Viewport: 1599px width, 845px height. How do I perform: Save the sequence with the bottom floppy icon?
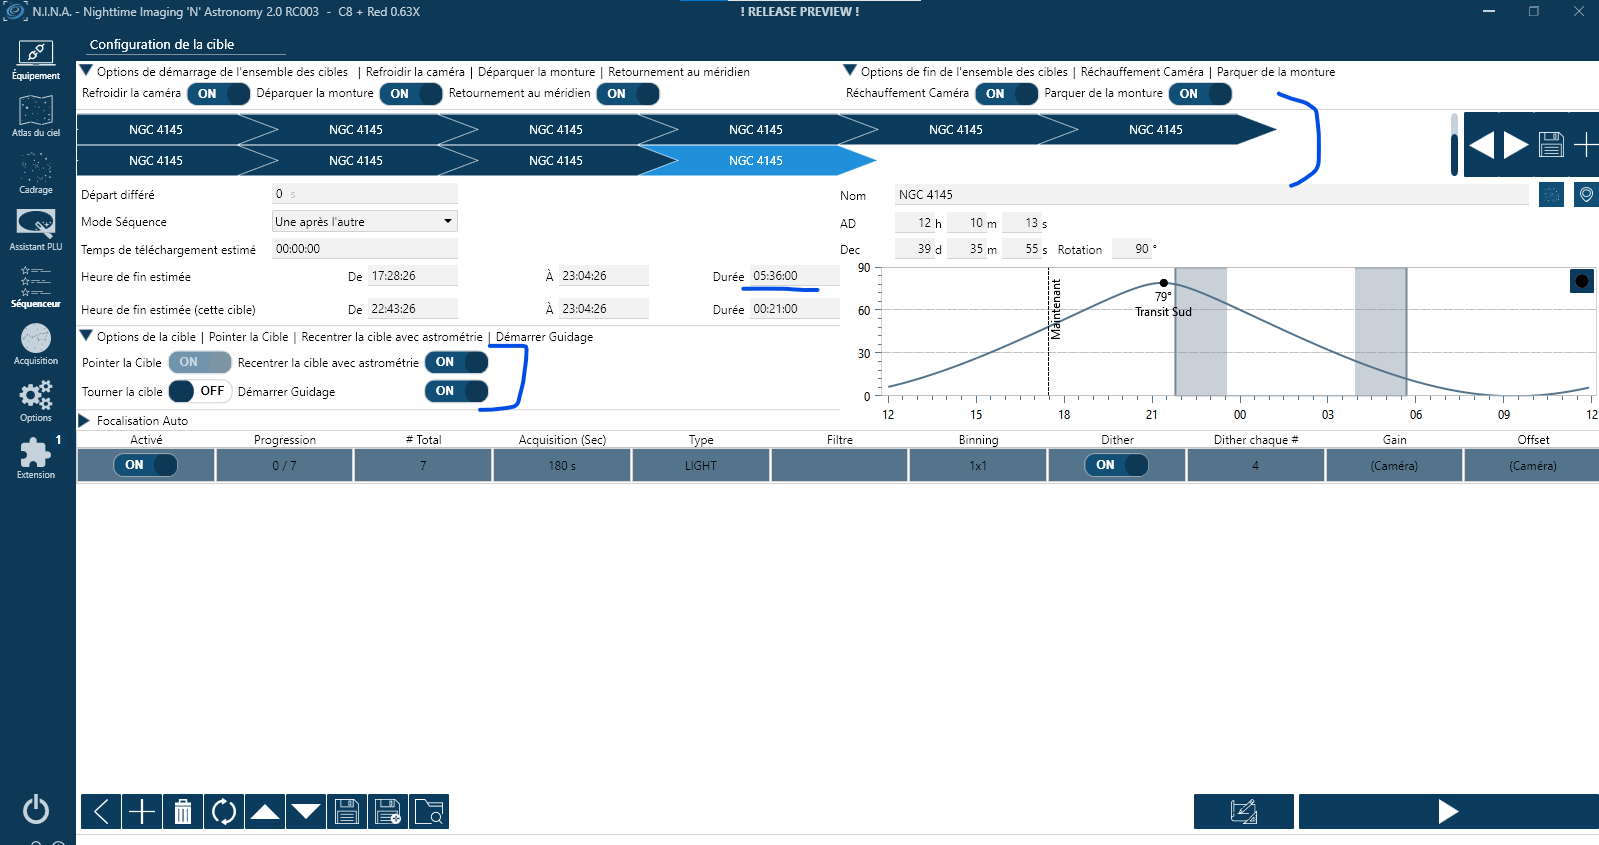pyautogui.click(x=347, y=812)
